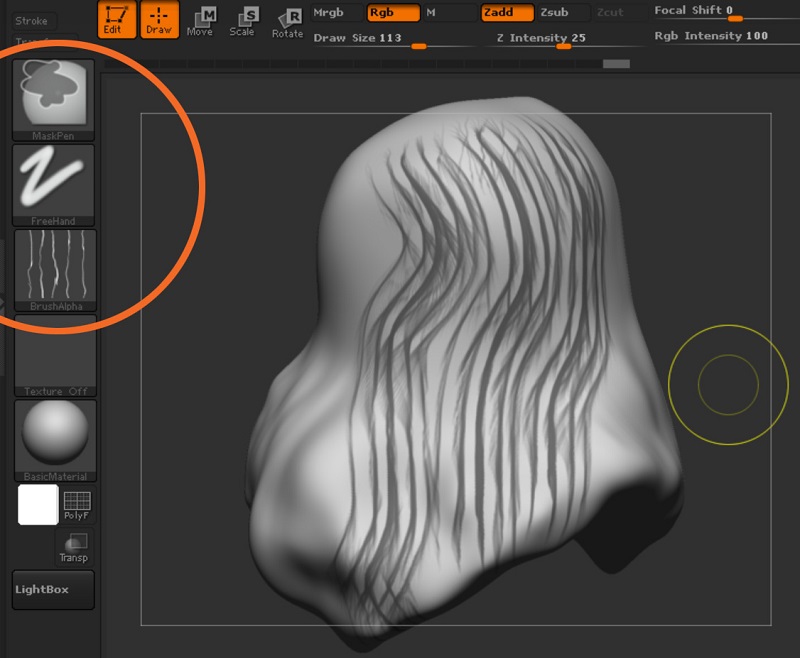
Task: Click the white color swatch
Action: click(36, 505)
